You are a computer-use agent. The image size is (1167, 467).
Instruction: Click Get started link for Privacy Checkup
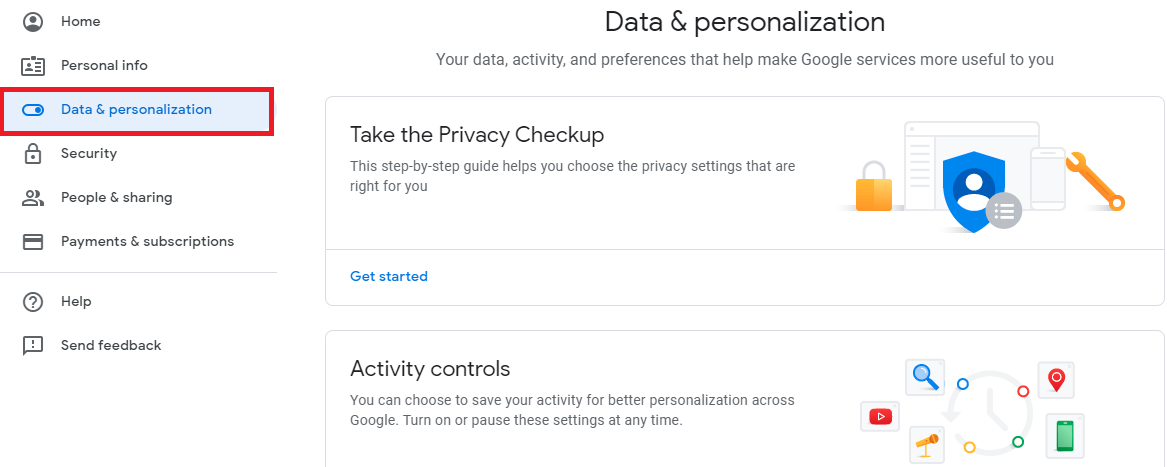tap(389, 276)
